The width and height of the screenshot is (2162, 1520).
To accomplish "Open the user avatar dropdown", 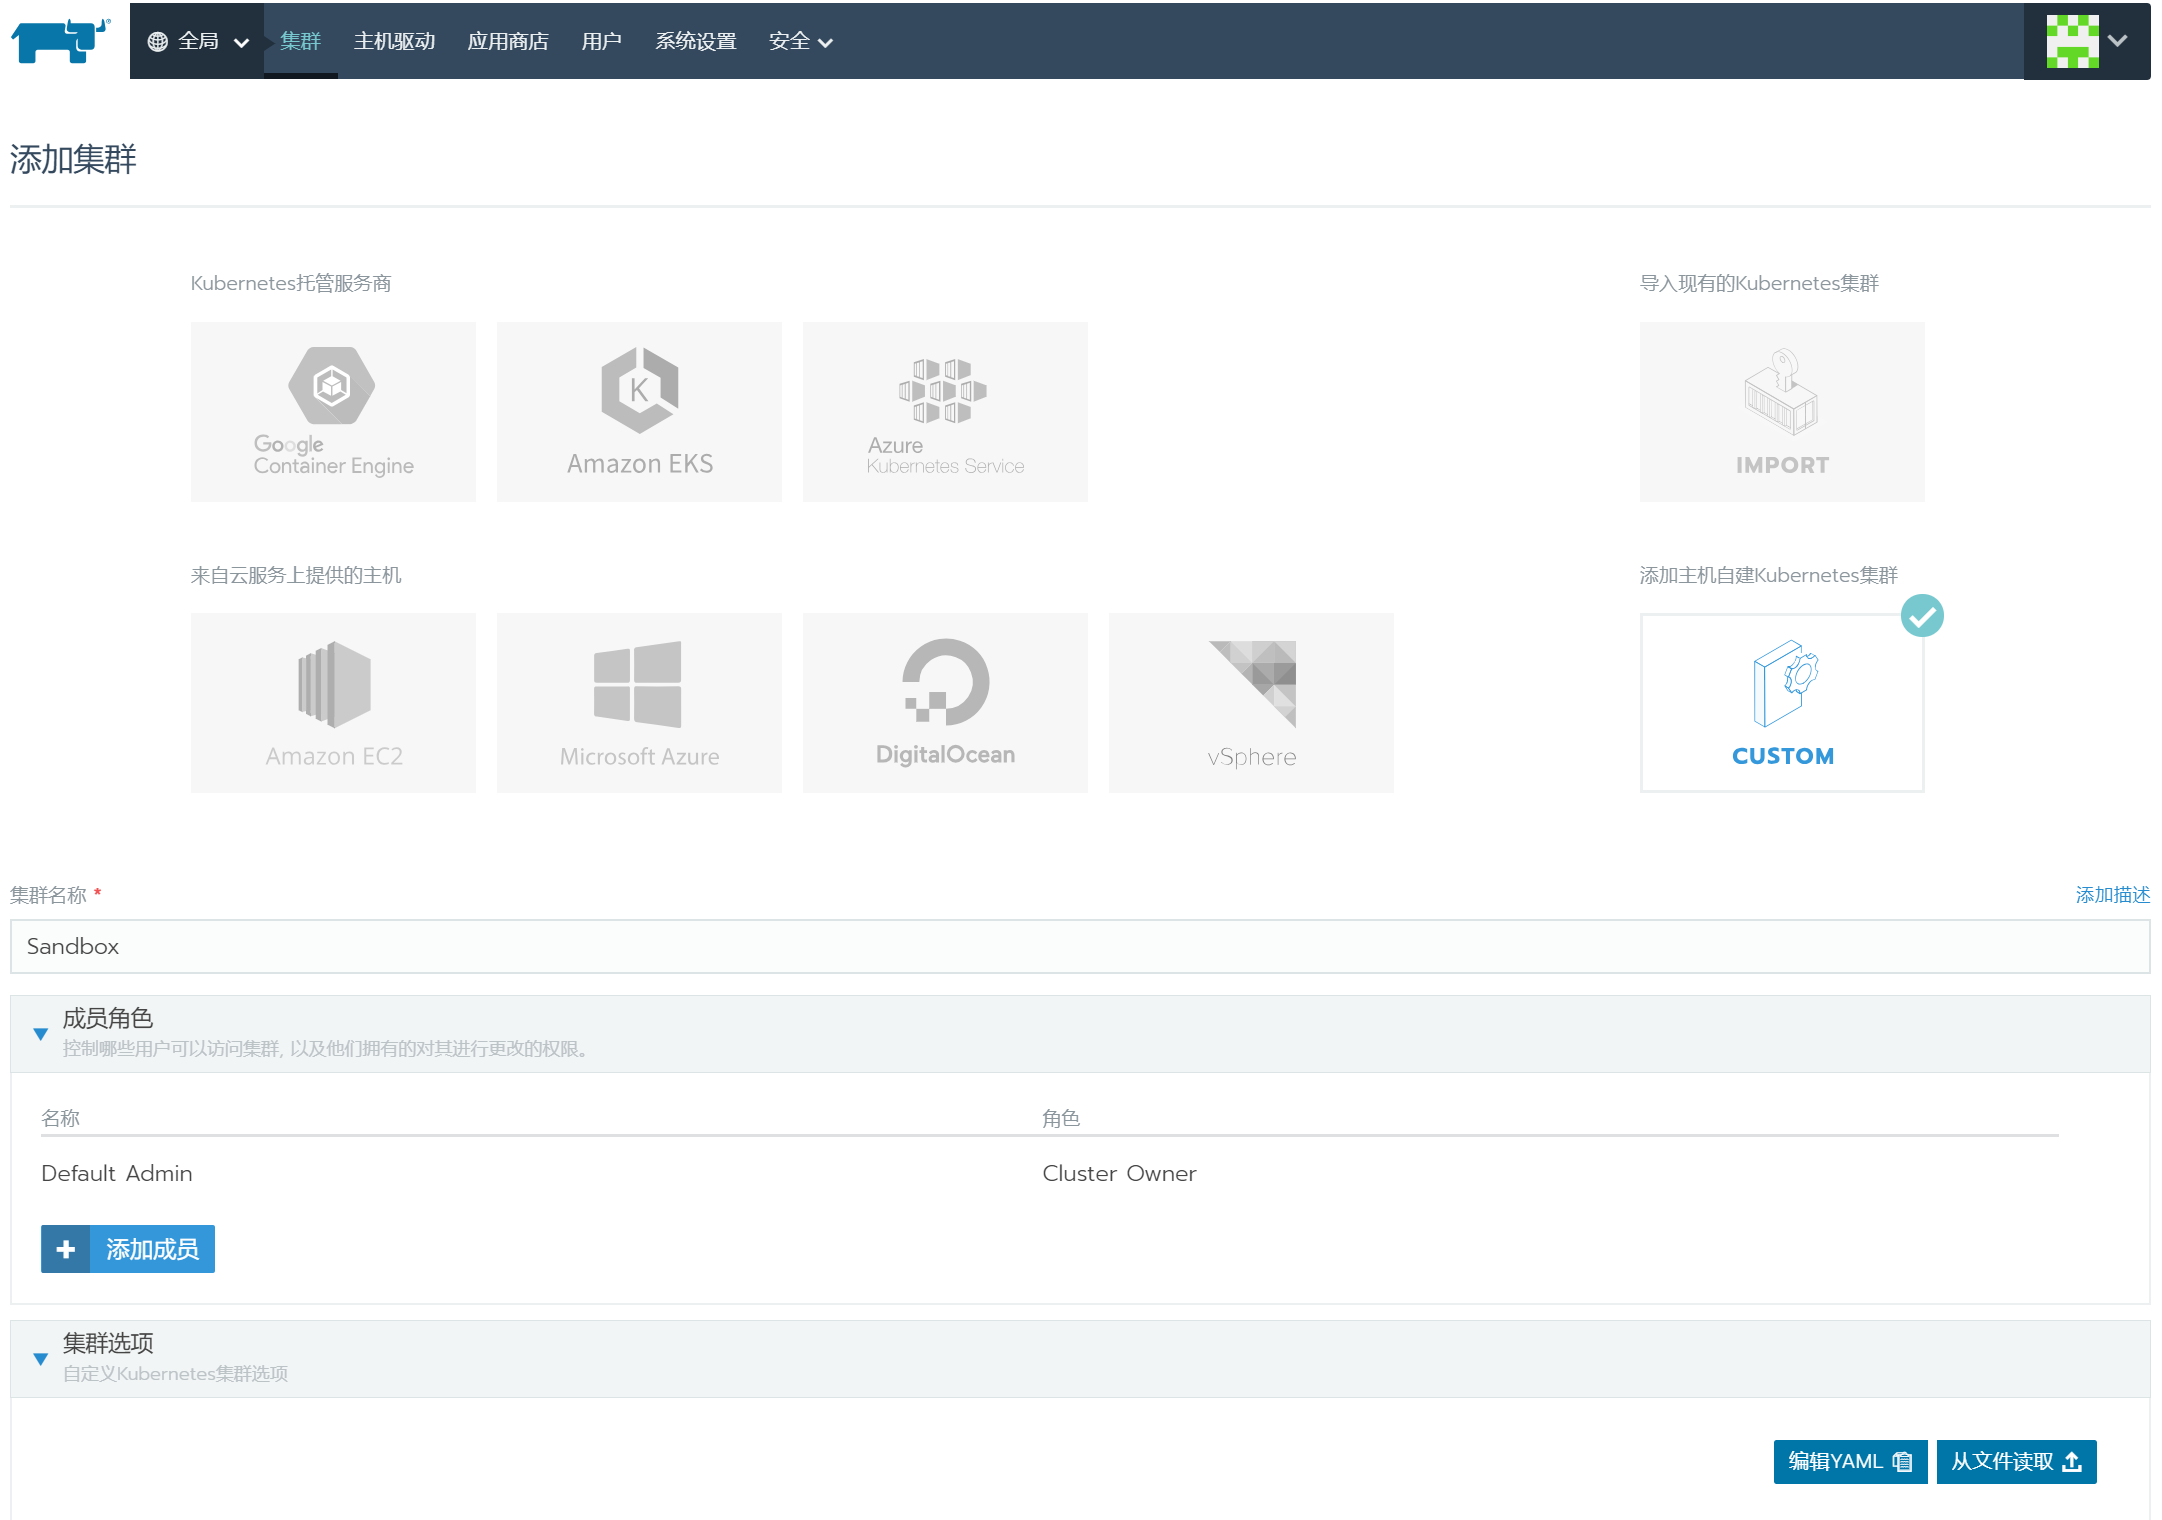I will click(x=2087, y=41).
